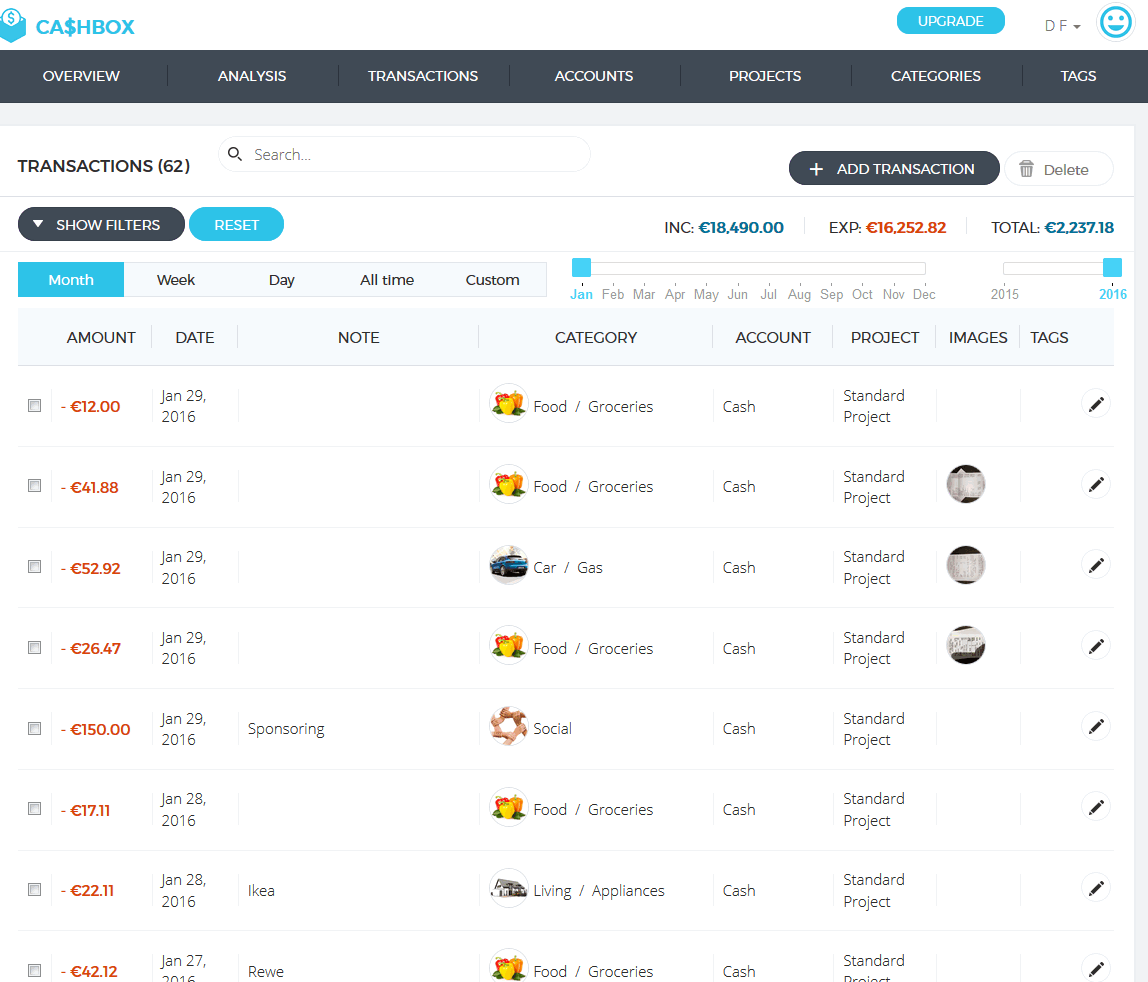
Task: Click the pencil edit icon for €12.00 transaction
Action: click(1096, 404)
